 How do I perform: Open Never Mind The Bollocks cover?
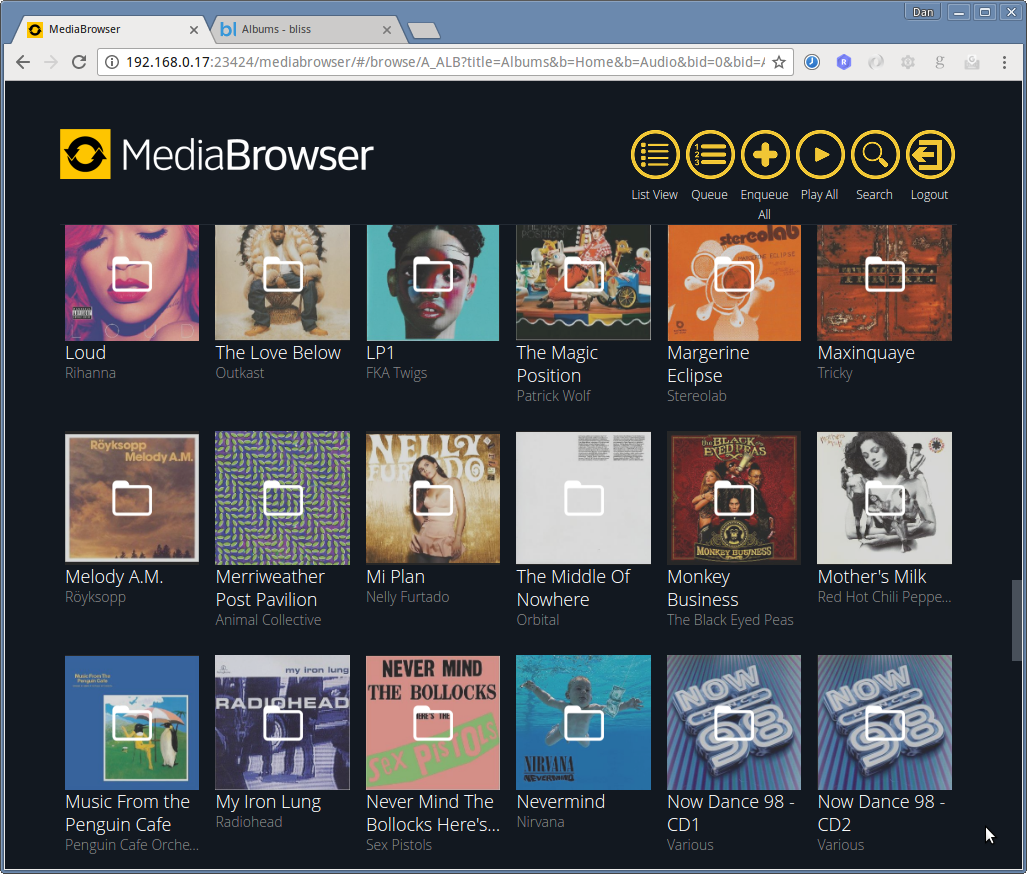[x=433, y=722]
